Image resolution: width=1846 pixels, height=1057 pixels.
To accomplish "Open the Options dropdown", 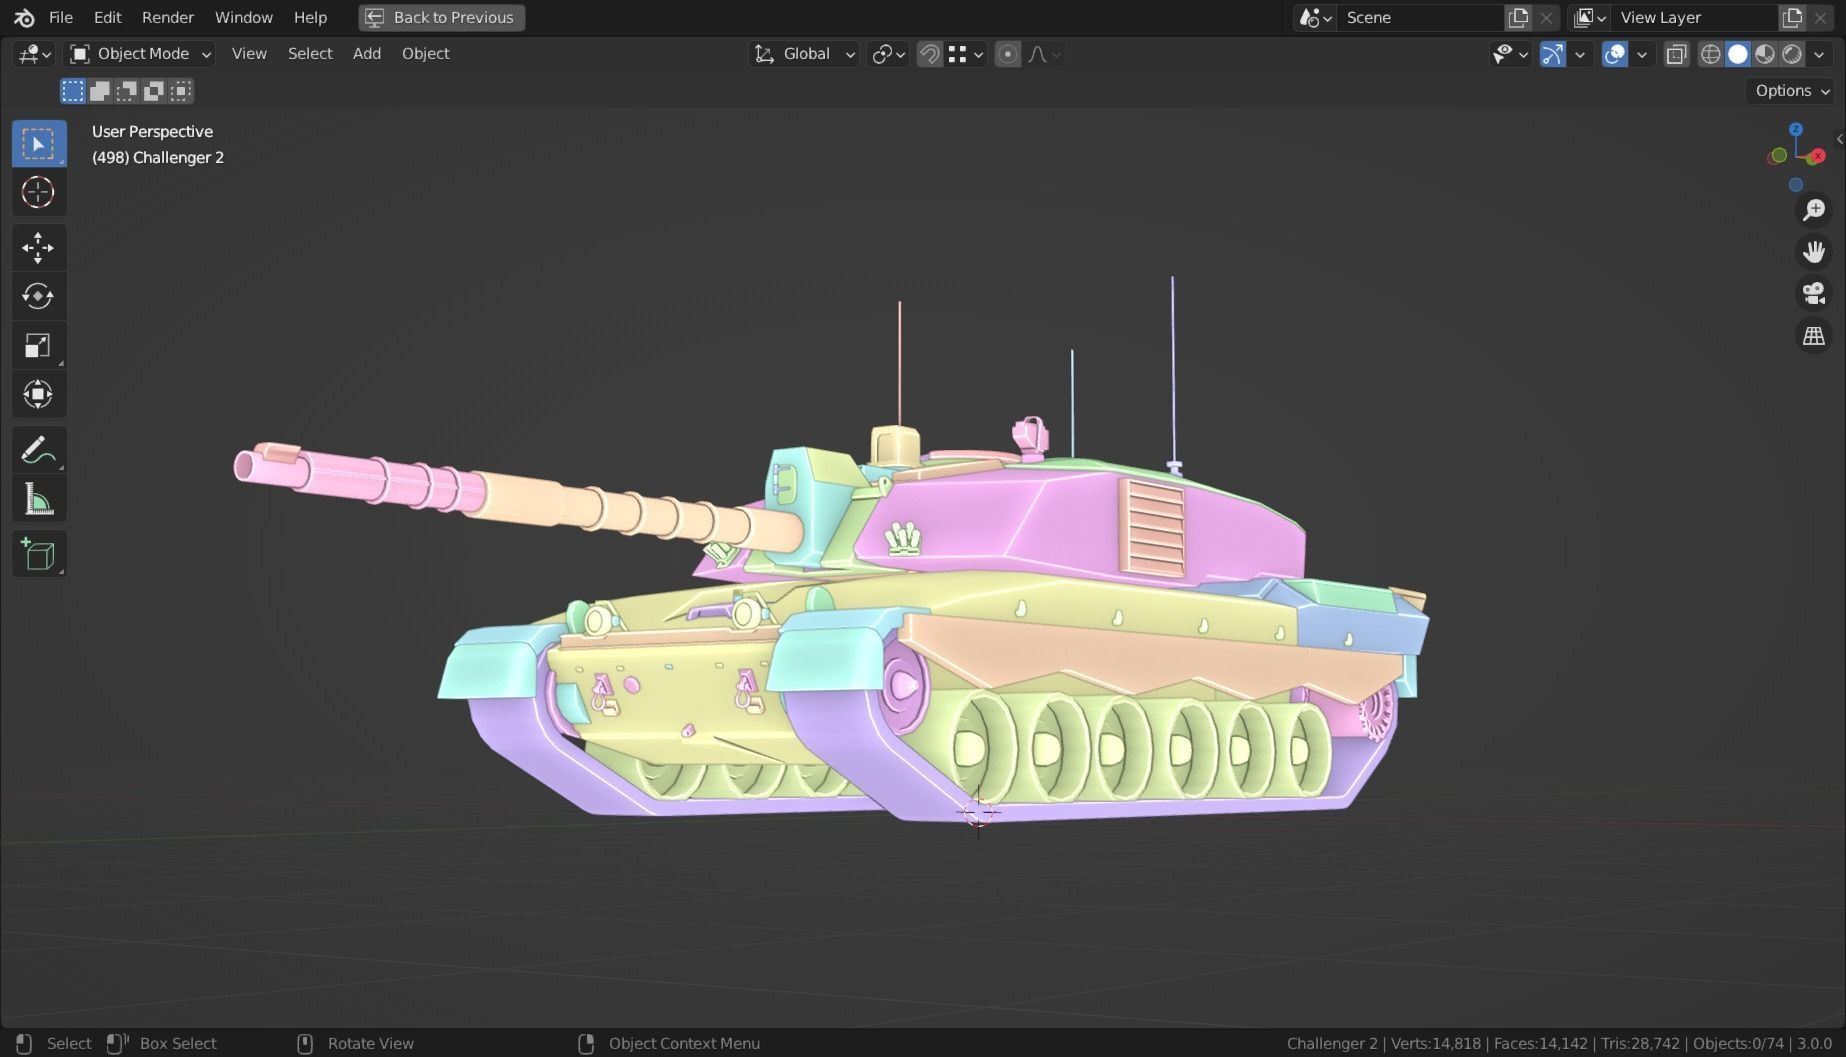I will pyautogui.click(x=1791, y=91).
